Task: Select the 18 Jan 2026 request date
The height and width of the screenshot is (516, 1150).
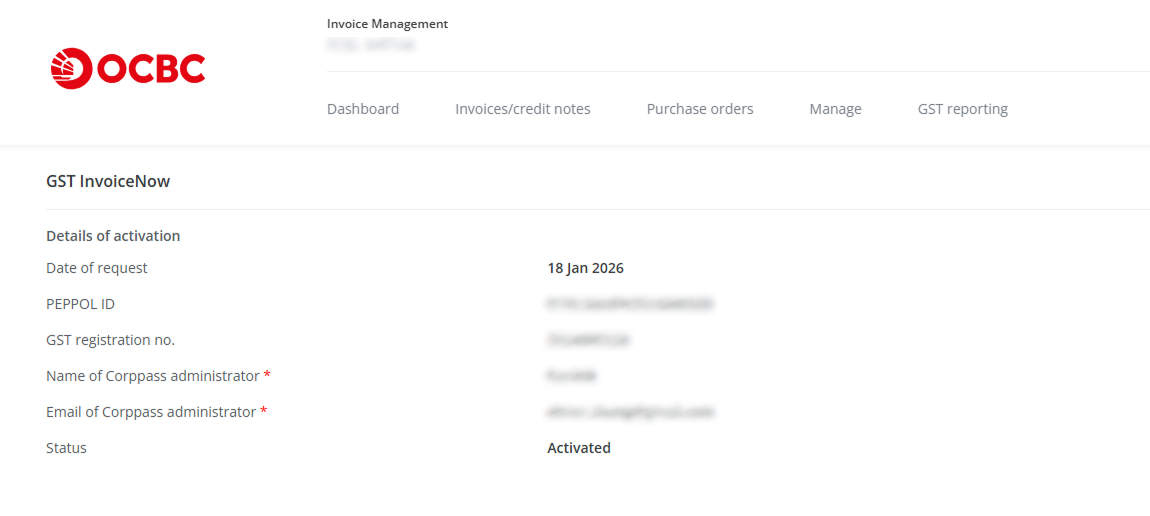Action: click(x=585, y=268)
